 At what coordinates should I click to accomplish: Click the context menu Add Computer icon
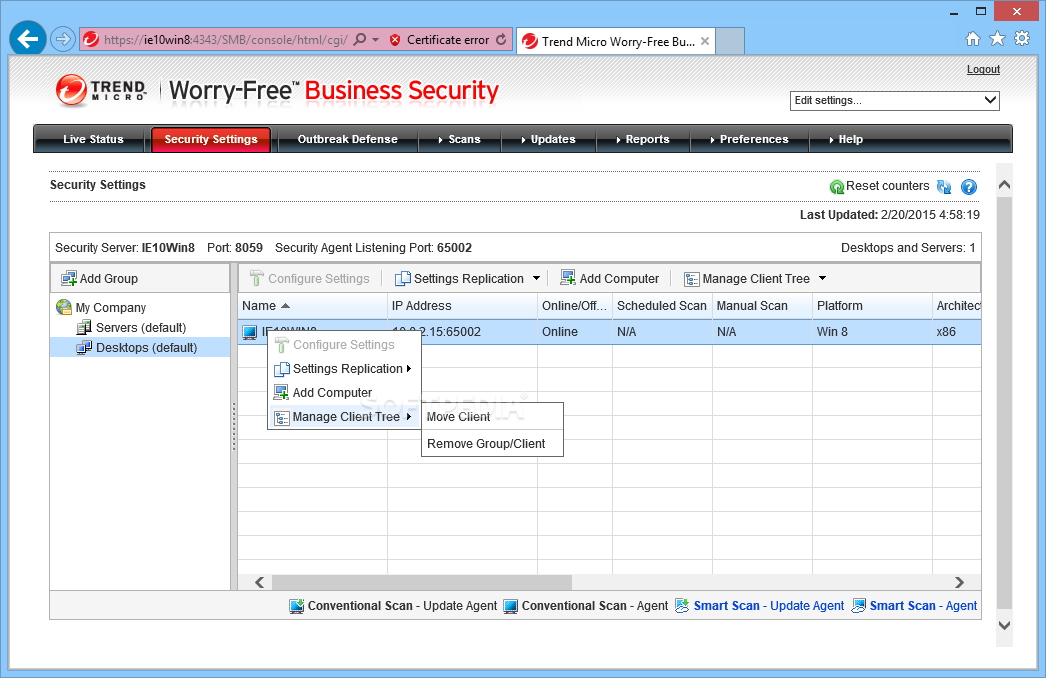(x=282, y=392)
